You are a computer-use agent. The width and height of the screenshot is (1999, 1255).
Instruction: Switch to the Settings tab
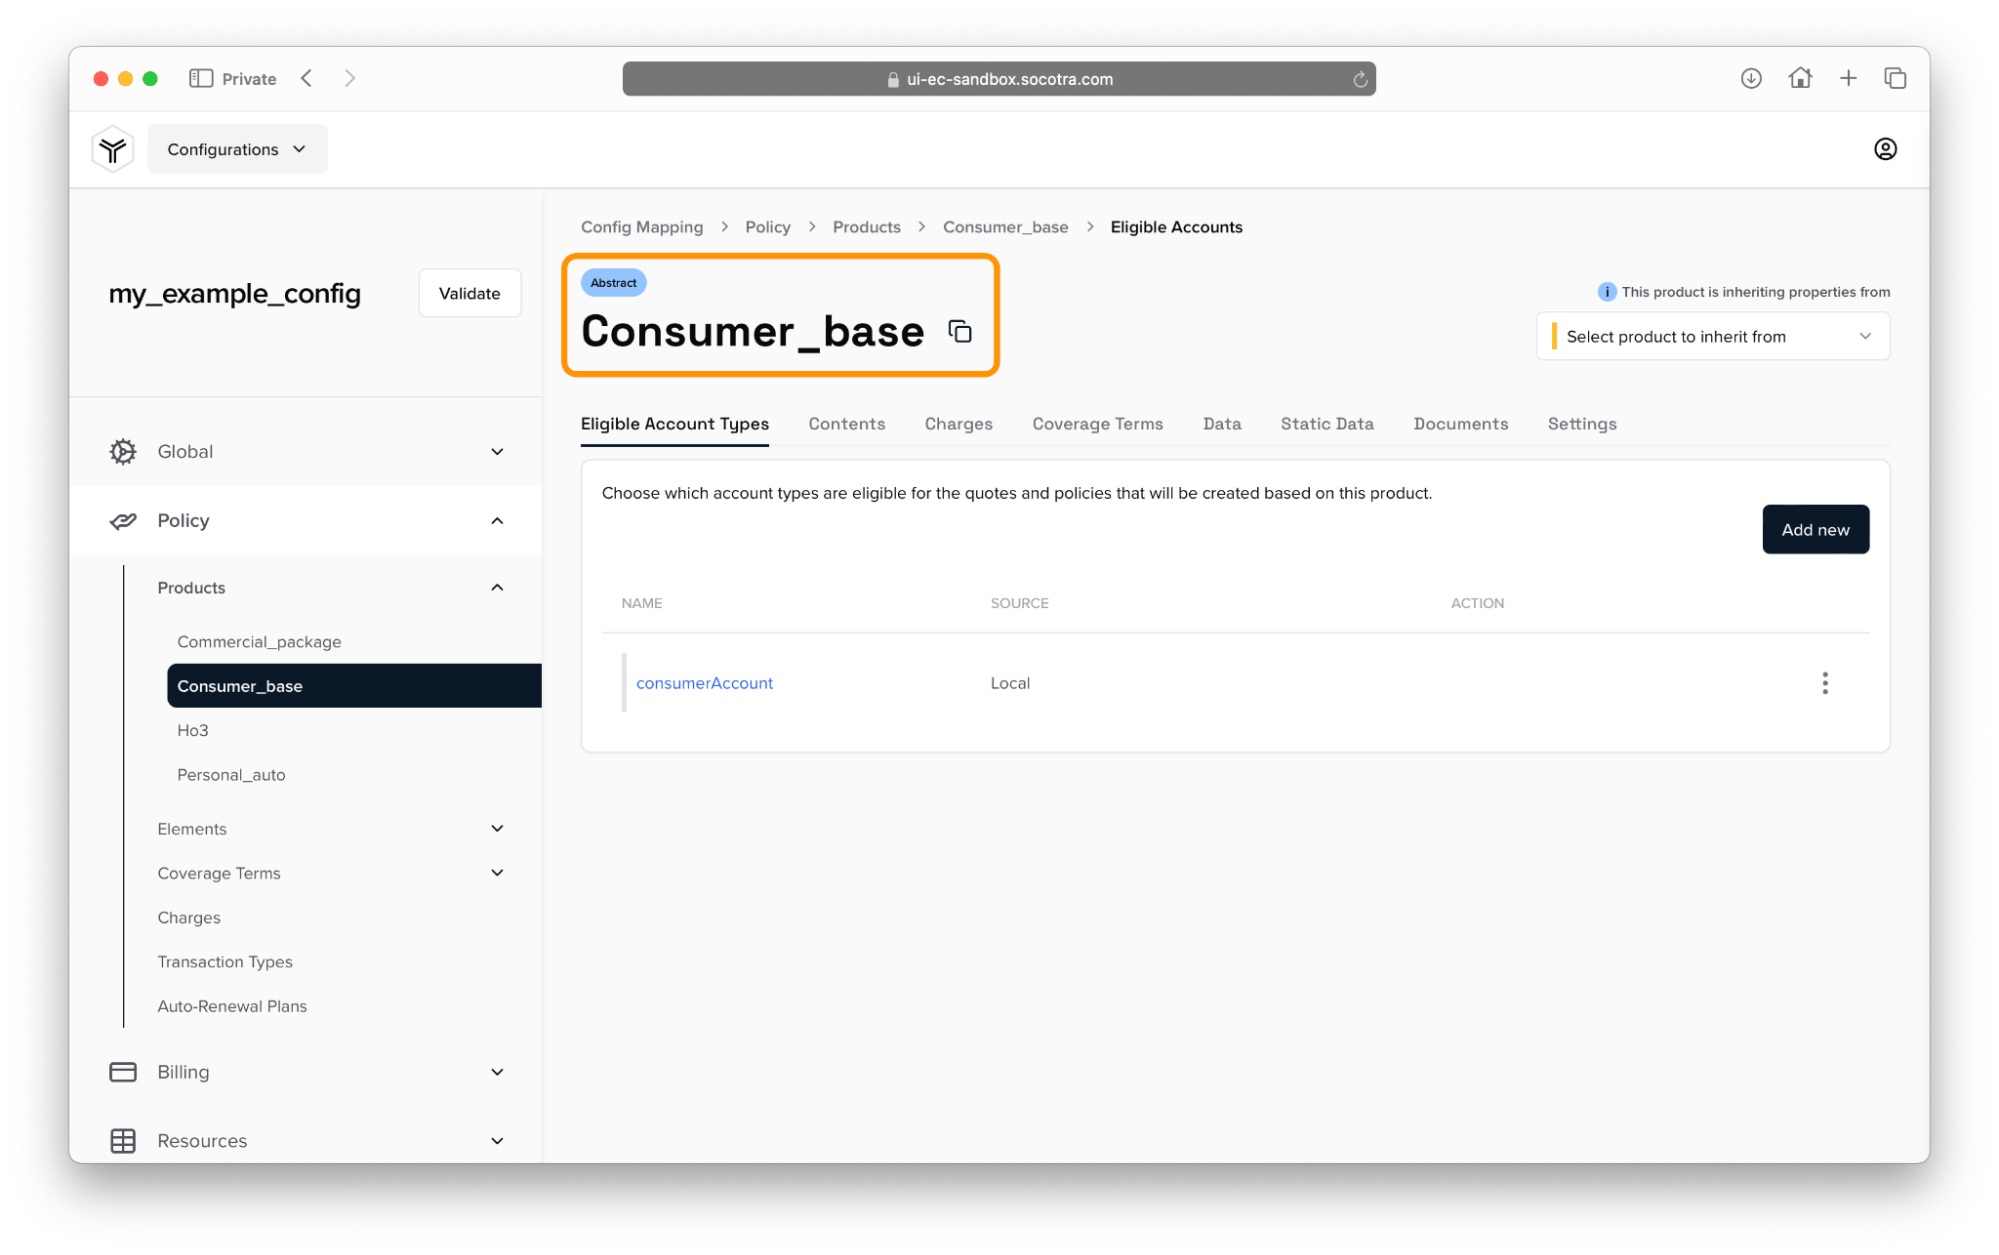click(x=1581, y=424)
